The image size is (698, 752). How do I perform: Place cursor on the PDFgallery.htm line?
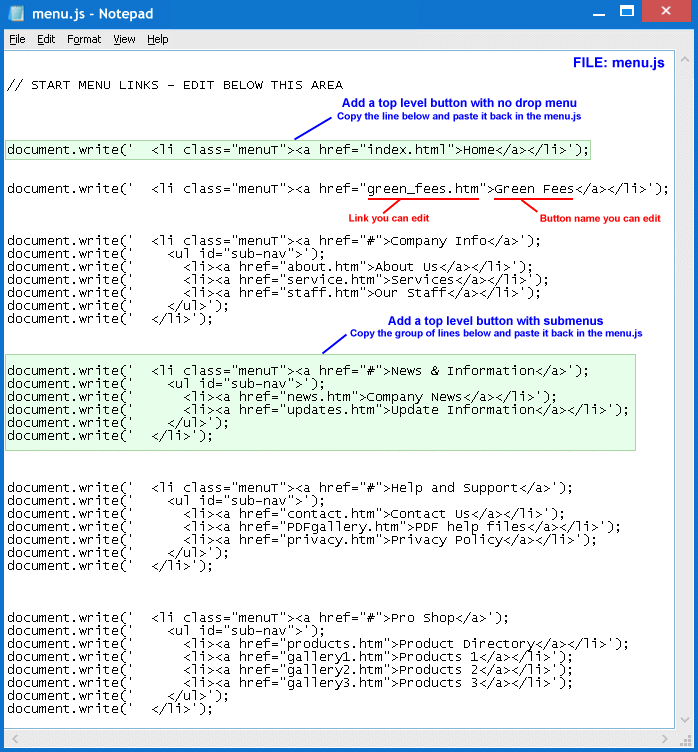click(x=400, y=527)
